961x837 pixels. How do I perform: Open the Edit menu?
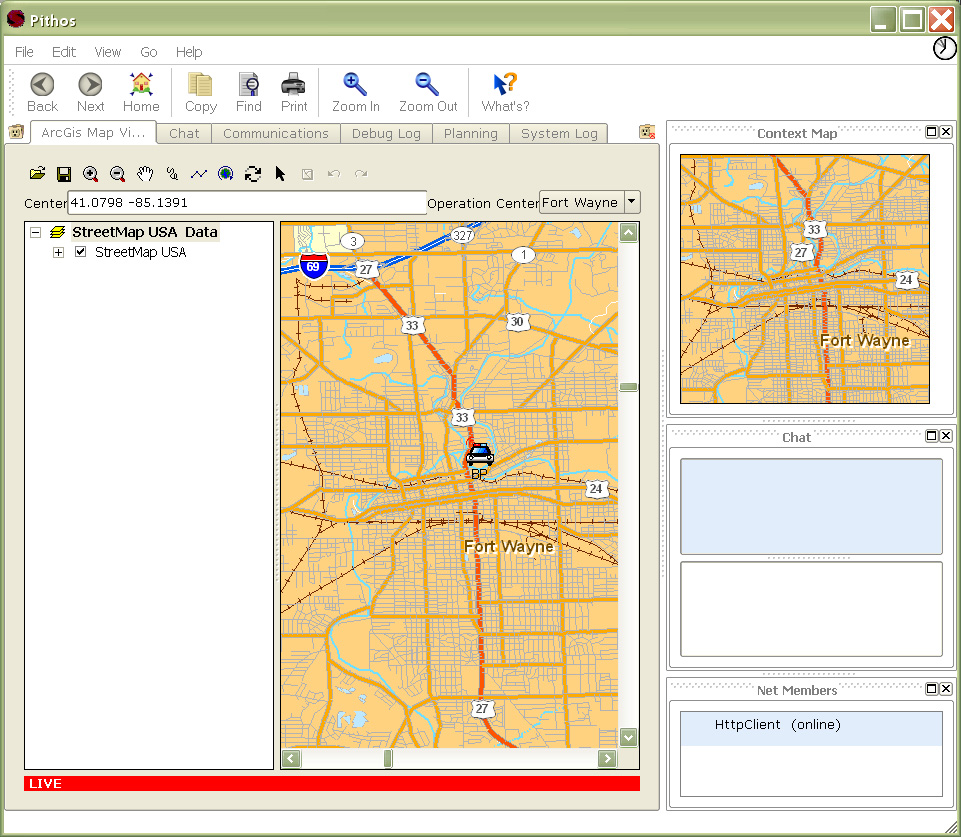click(64, 52)
